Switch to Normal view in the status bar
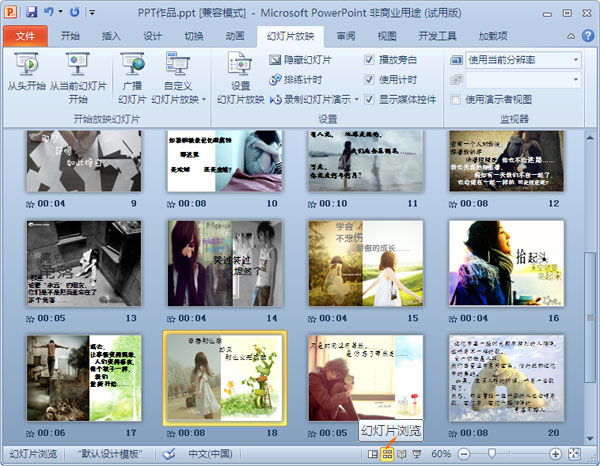The image size is (600, 466). click(x=372, y=454)
